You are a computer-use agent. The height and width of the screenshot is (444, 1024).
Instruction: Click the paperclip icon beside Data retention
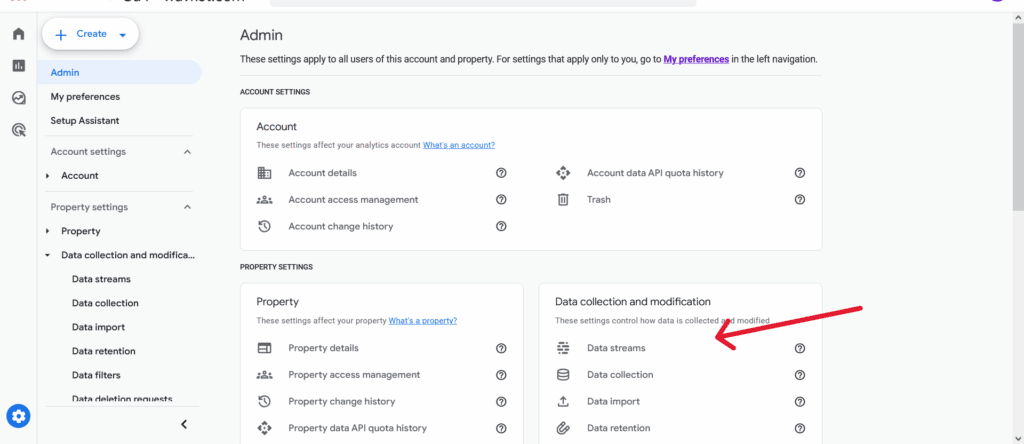[563, 428]
